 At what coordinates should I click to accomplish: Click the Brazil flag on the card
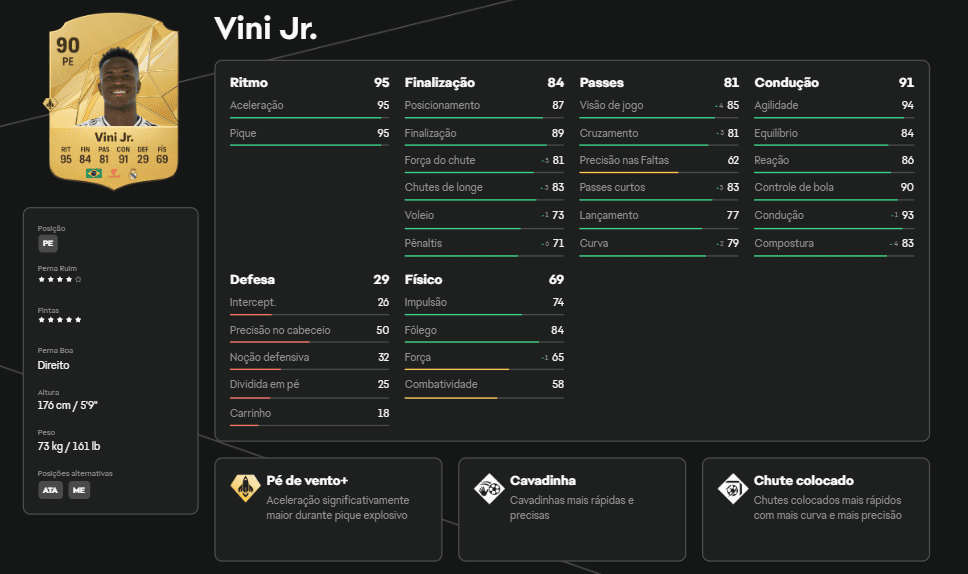94,173
